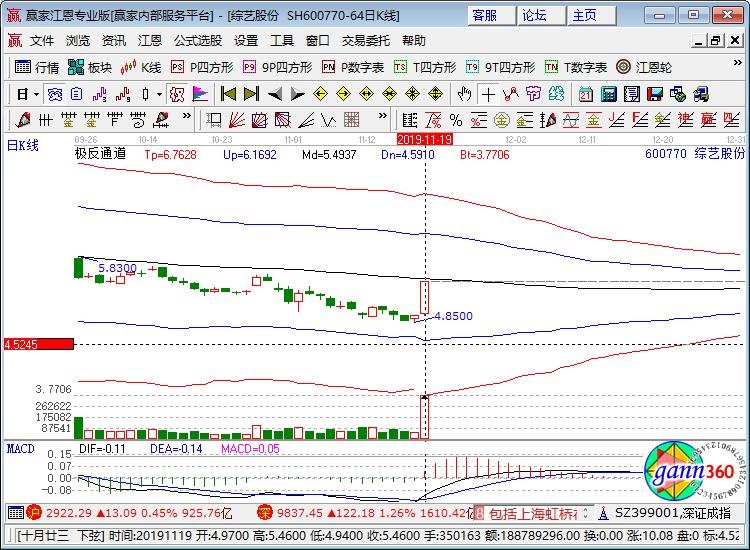Image resolution: width=750 pixels, height=550 pixels.
Task: Open the calculator icon
Action: click(608, 94)
